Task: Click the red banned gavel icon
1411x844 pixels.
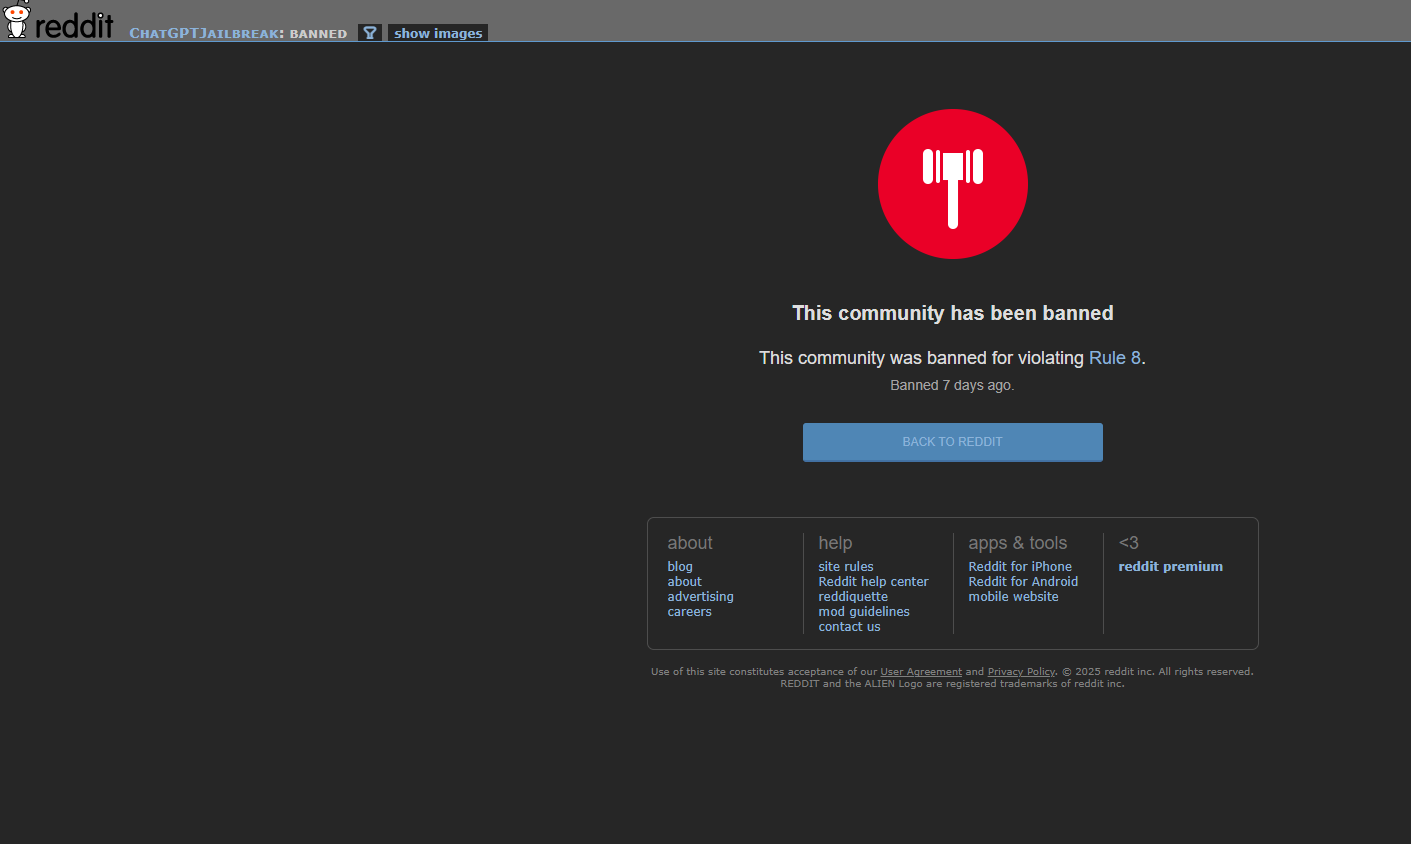Action: click(953, 184)
